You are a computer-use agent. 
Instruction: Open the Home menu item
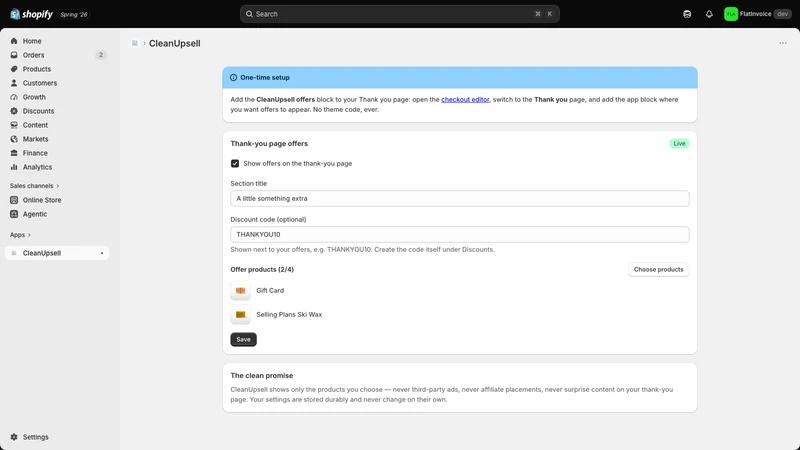[57, 41]
